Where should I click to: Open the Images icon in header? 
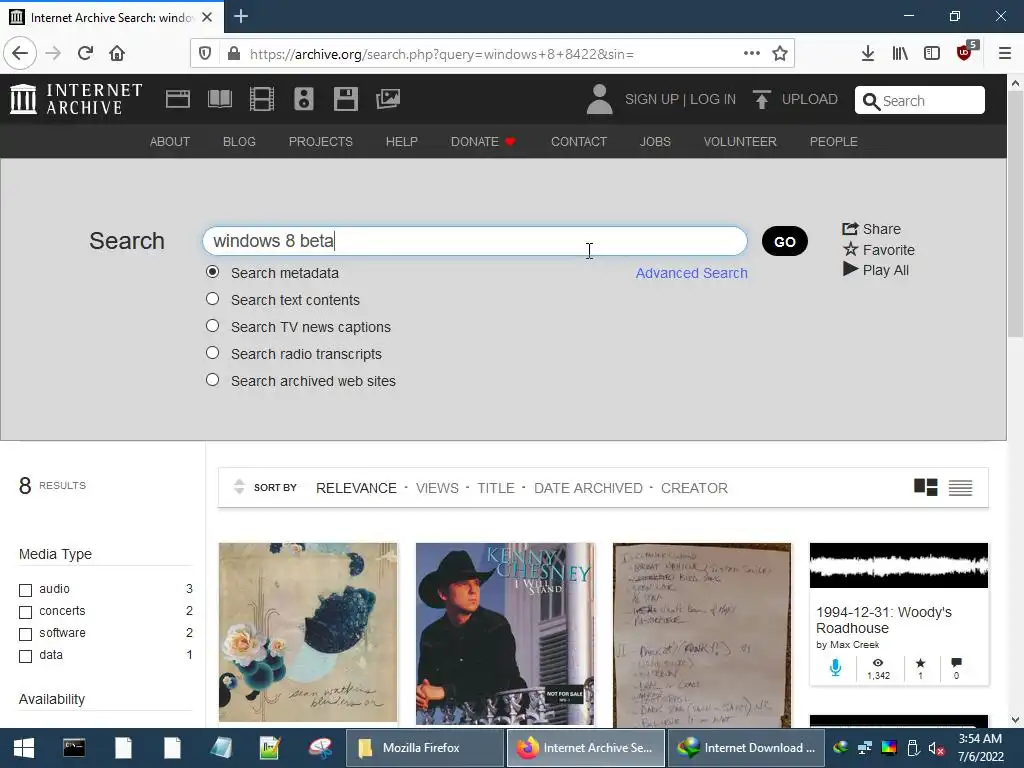[x=388, y=99]
